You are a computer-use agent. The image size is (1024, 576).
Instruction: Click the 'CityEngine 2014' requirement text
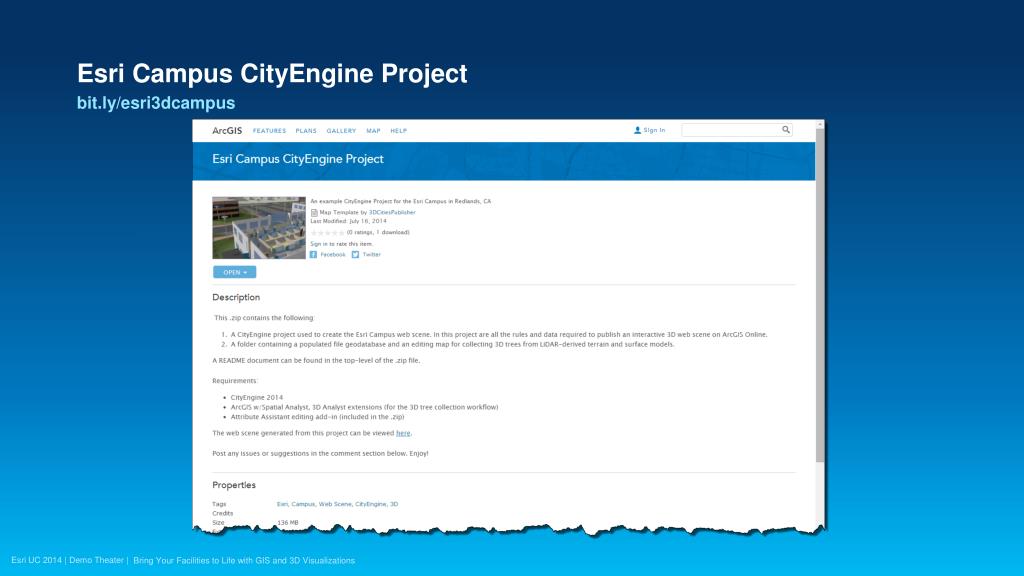tap(257, 397)
